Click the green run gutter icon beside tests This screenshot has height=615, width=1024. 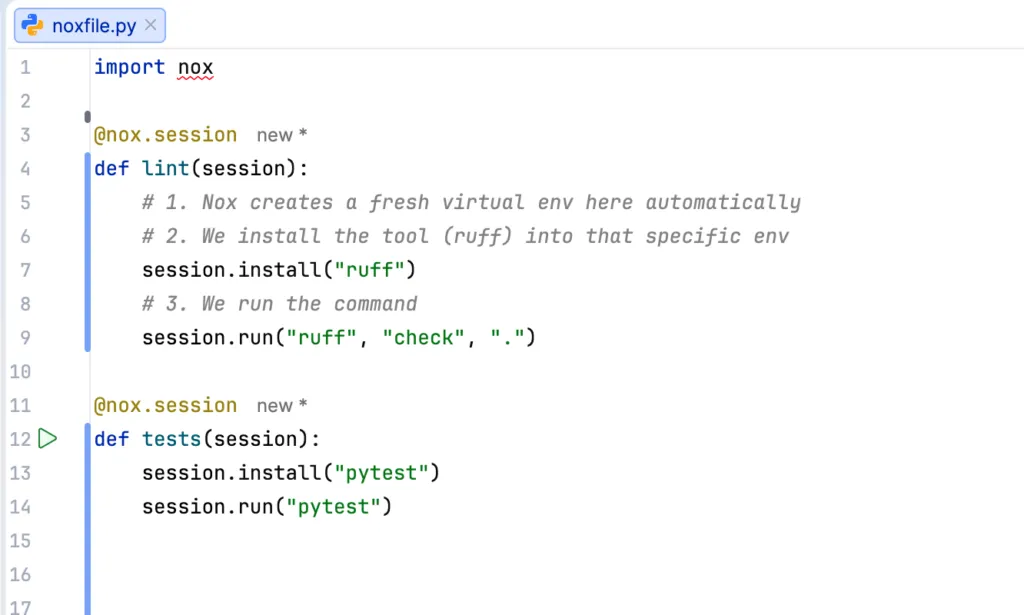click(x=48, y=439)
